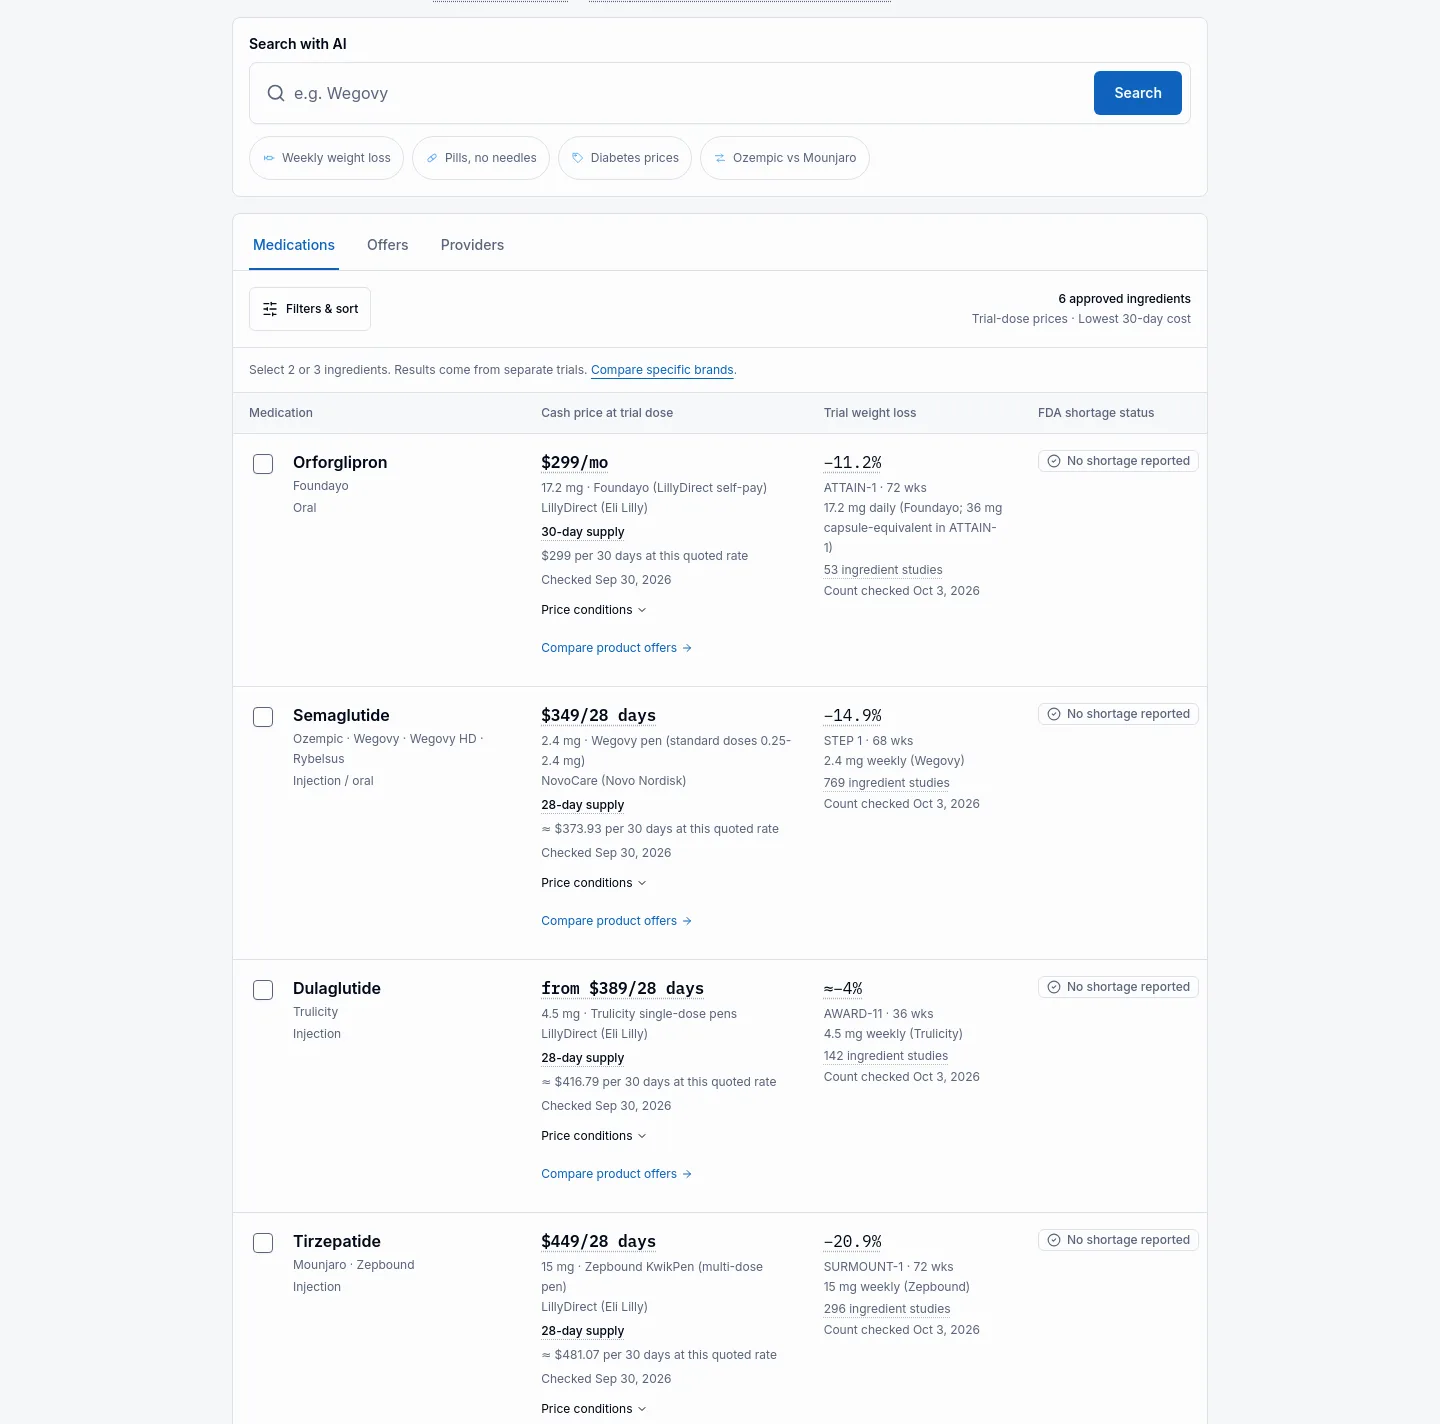
Task: Expand Price conditions for Orforglipron
Action: coord(594,610)
